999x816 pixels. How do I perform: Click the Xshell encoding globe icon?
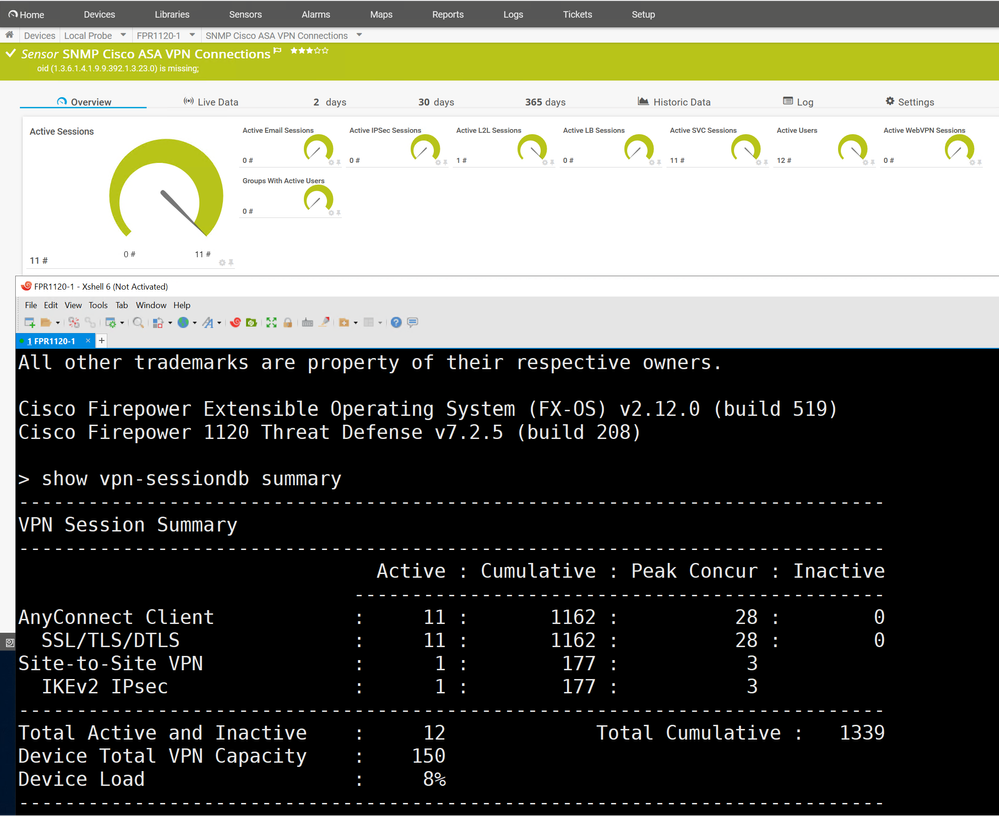tap(183, 322)
